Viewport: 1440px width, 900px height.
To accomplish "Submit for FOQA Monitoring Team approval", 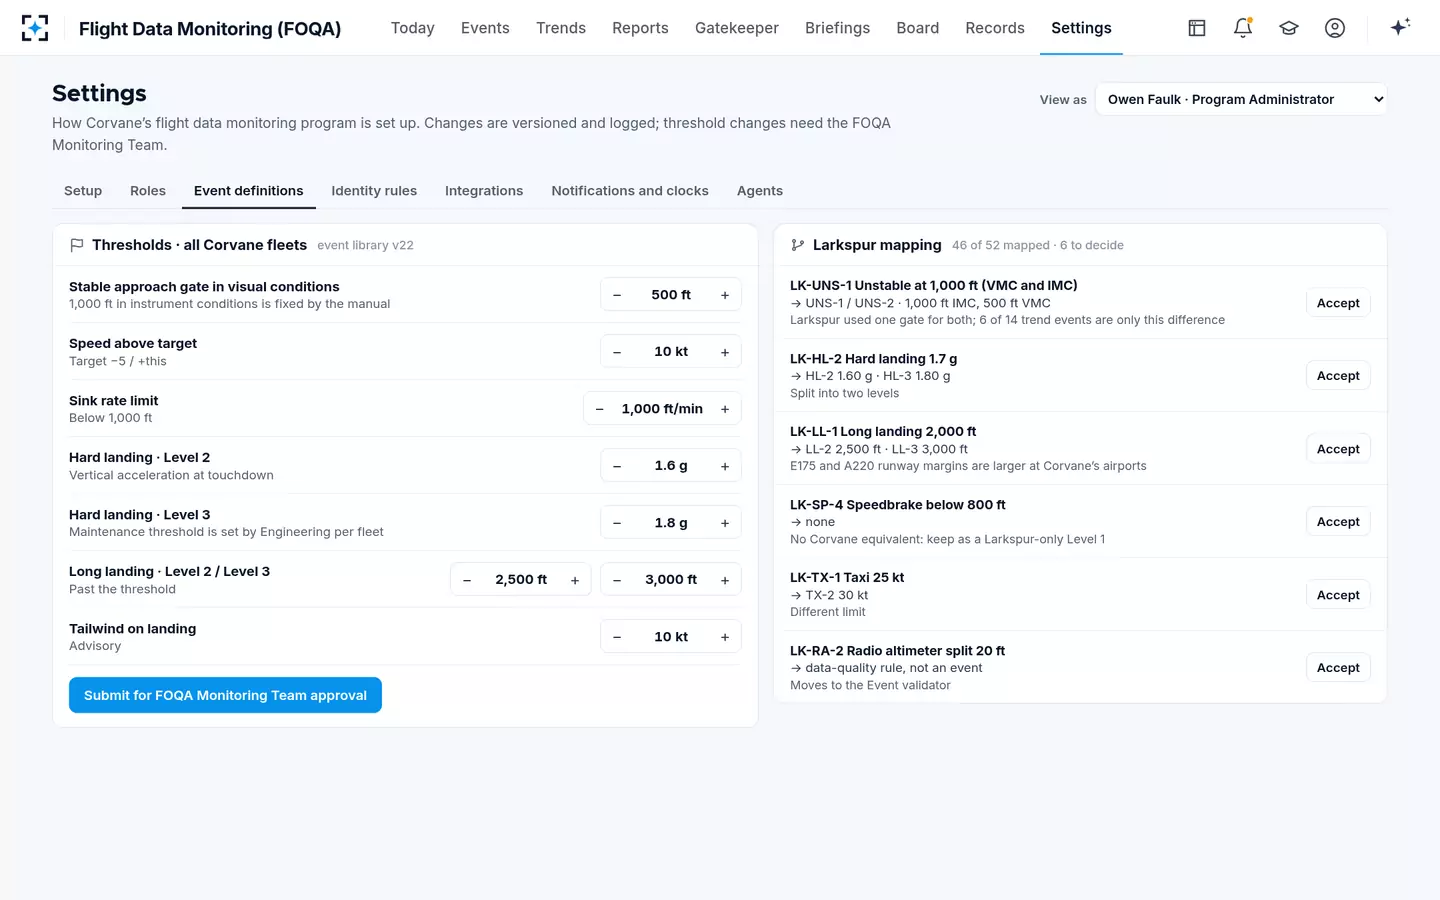I will click(225, 695).
